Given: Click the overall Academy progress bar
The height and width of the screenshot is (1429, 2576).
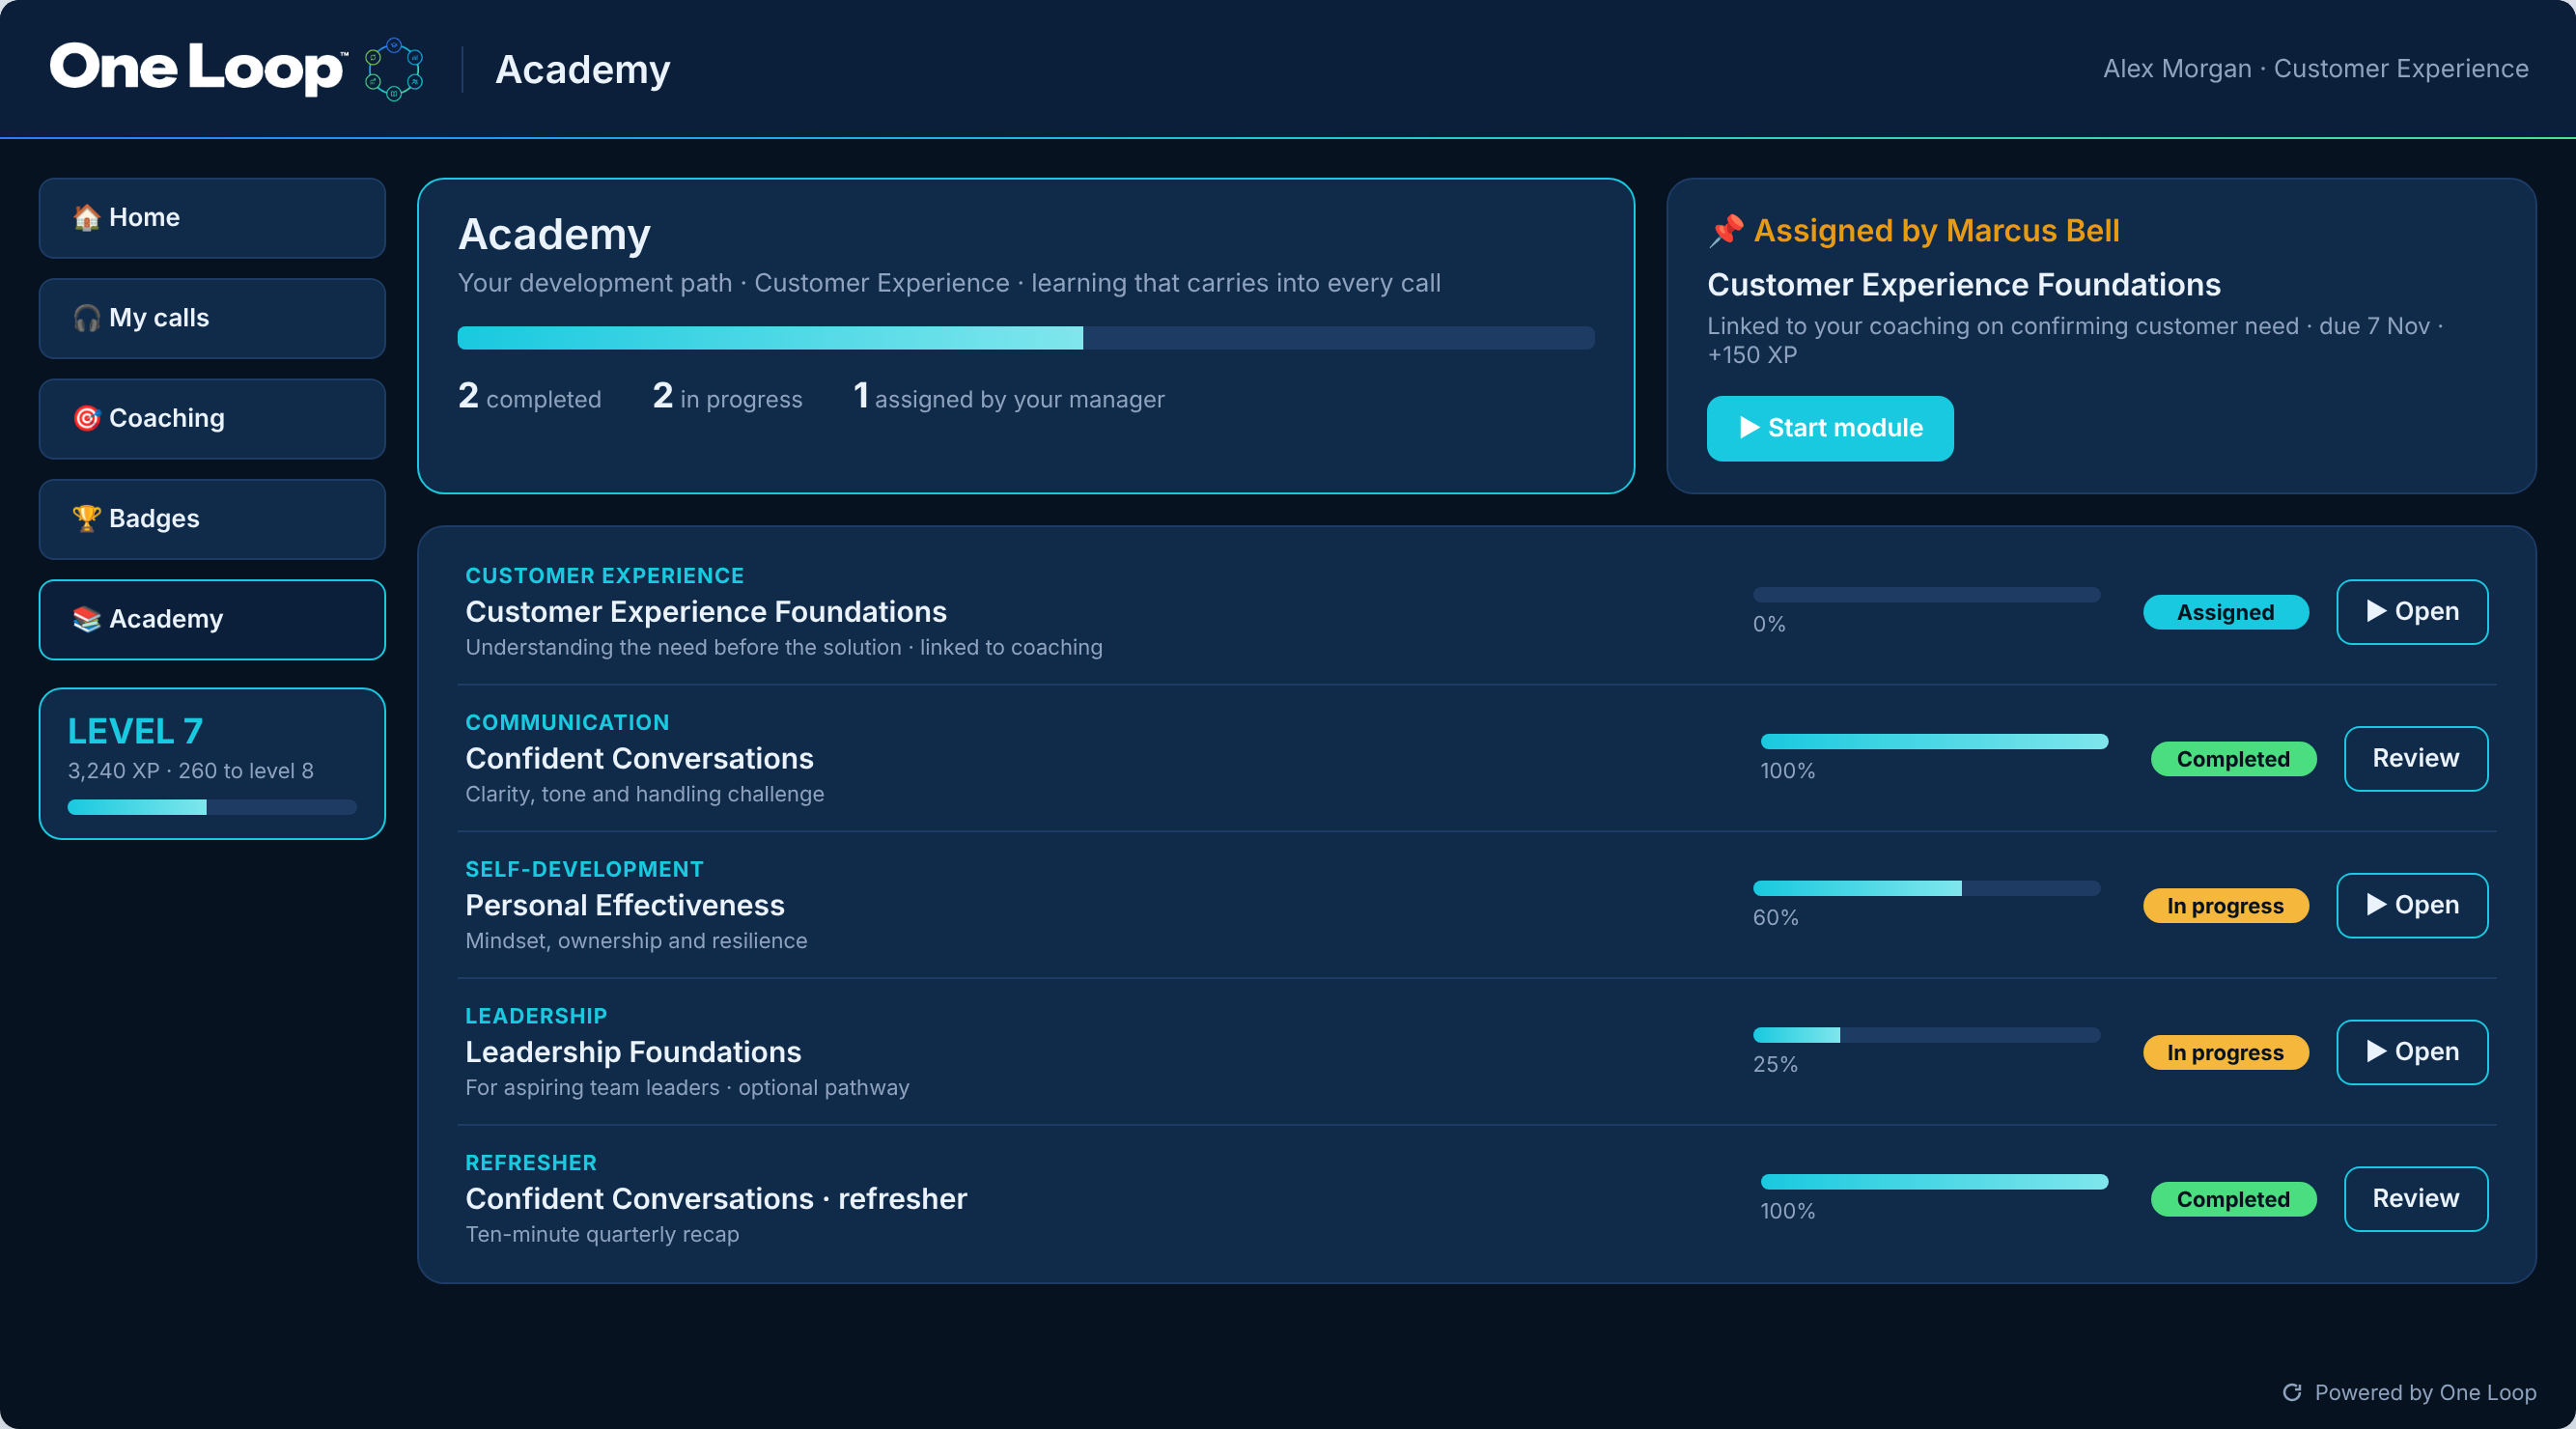Looking at the screenshot, I should pyautogui.click(x=1026, y=338).
